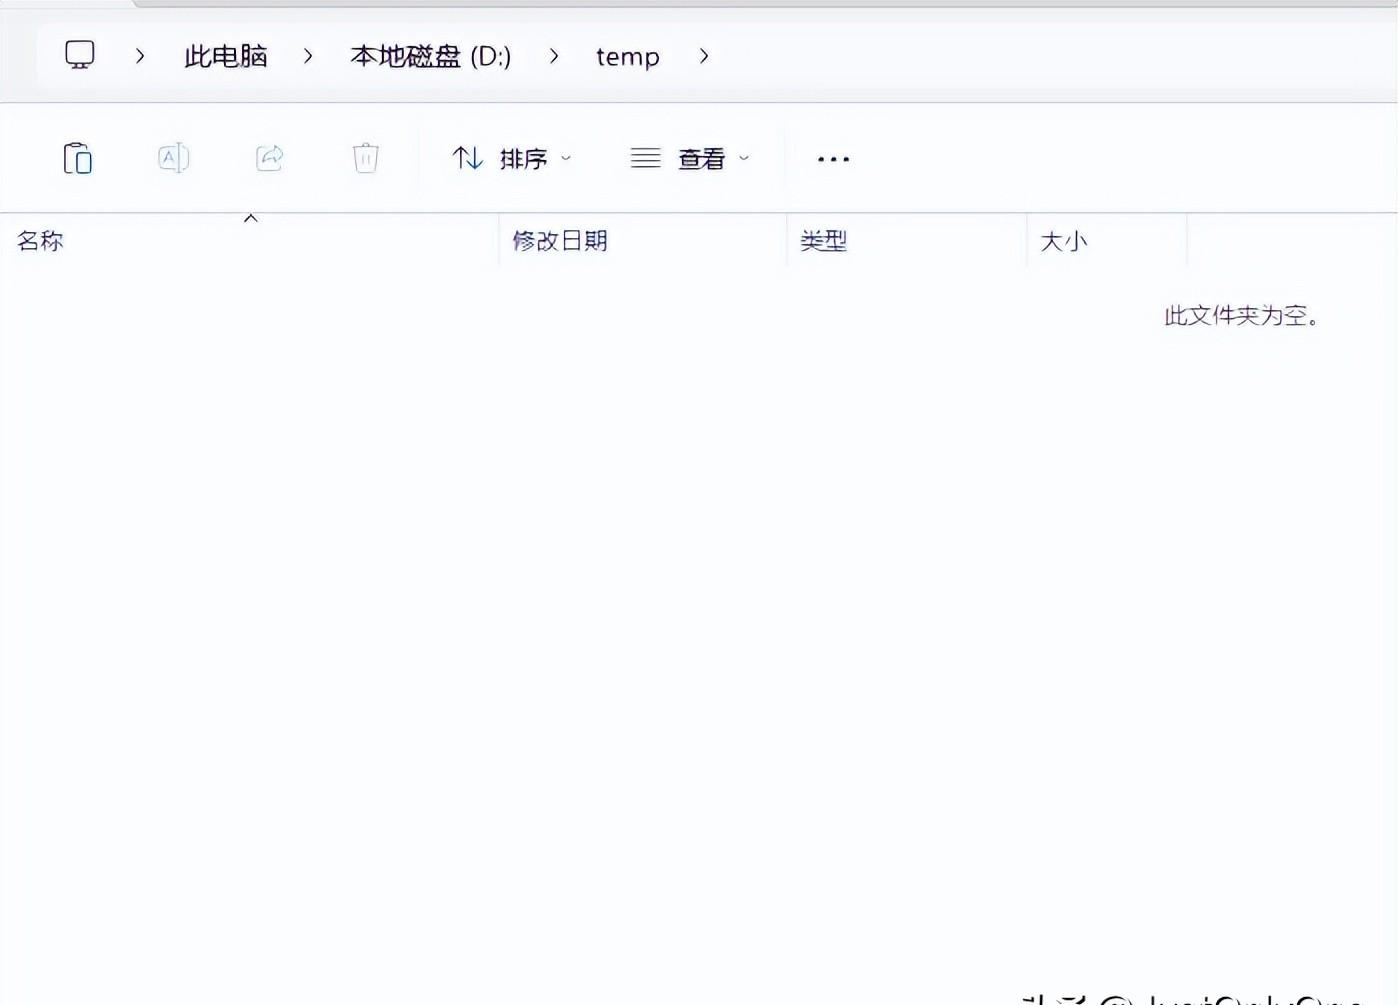Expand chevron after 本地磁盘 (D:) breadcrumb
This screenshot has width=1398, height=1005.
click(554, 56)
